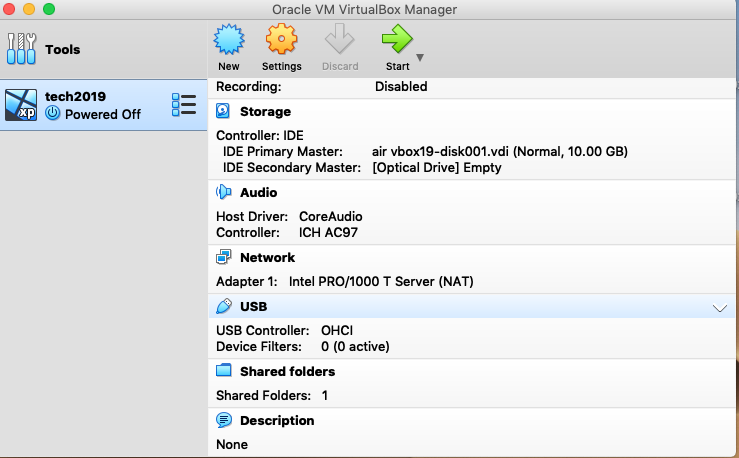Start the VM with green arrow
Screen dimensions: 739x458
tap(397, 39)
